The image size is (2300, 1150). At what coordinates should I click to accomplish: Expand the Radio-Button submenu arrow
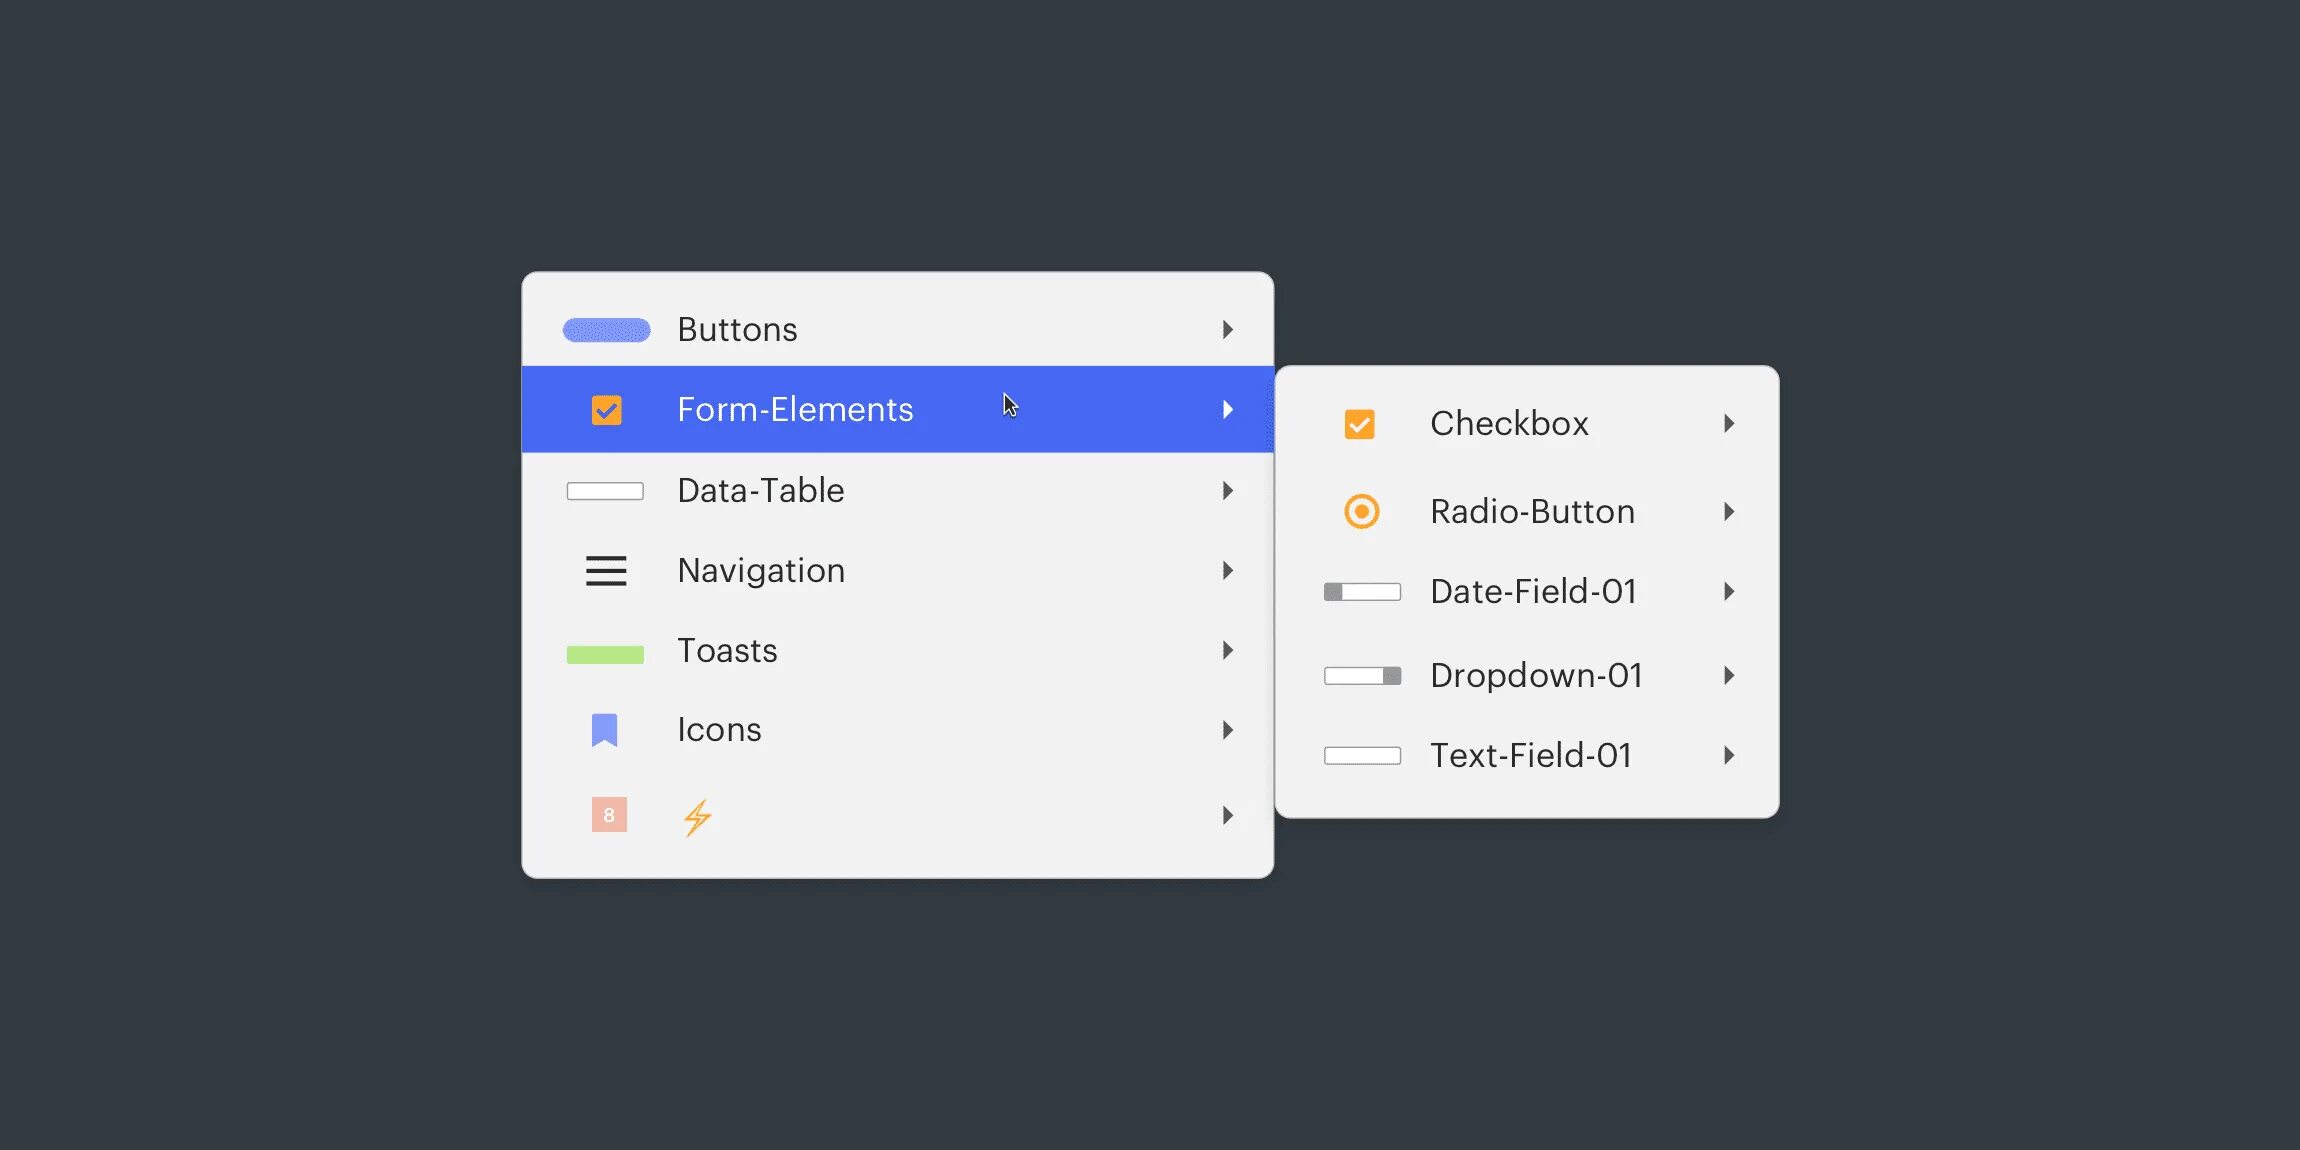[1728, 512]
